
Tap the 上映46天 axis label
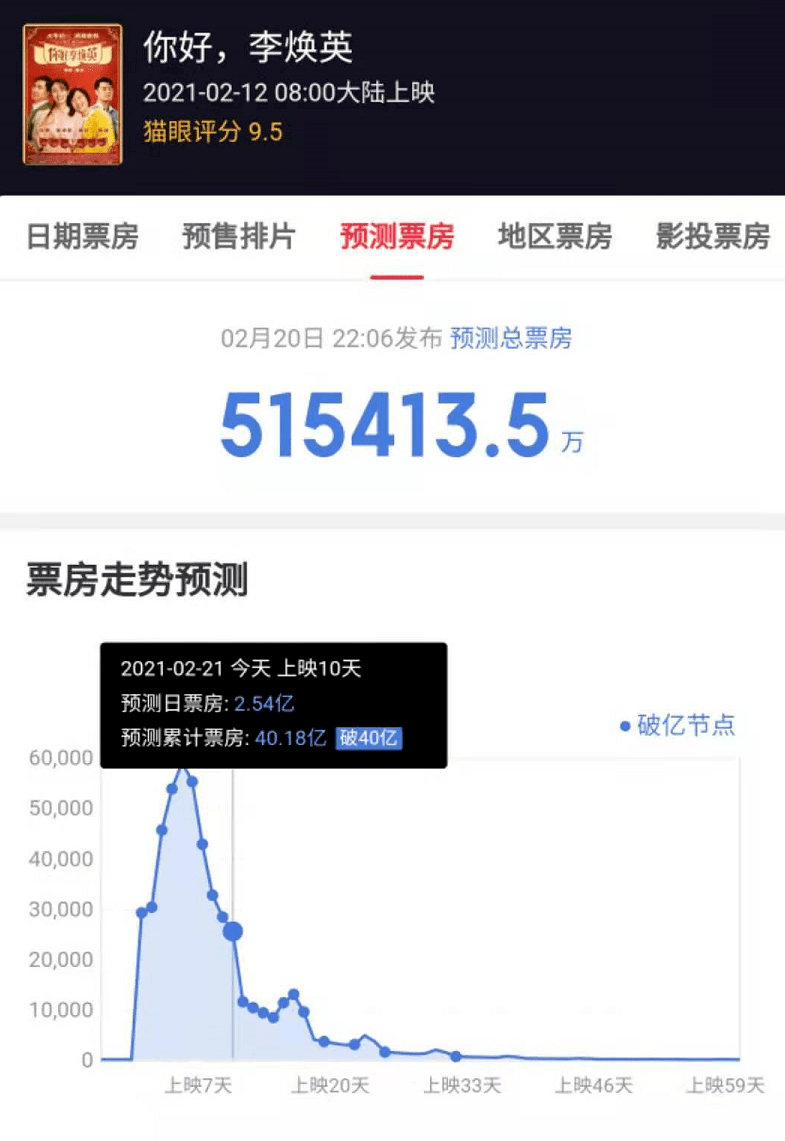(x=594, y=1086)
